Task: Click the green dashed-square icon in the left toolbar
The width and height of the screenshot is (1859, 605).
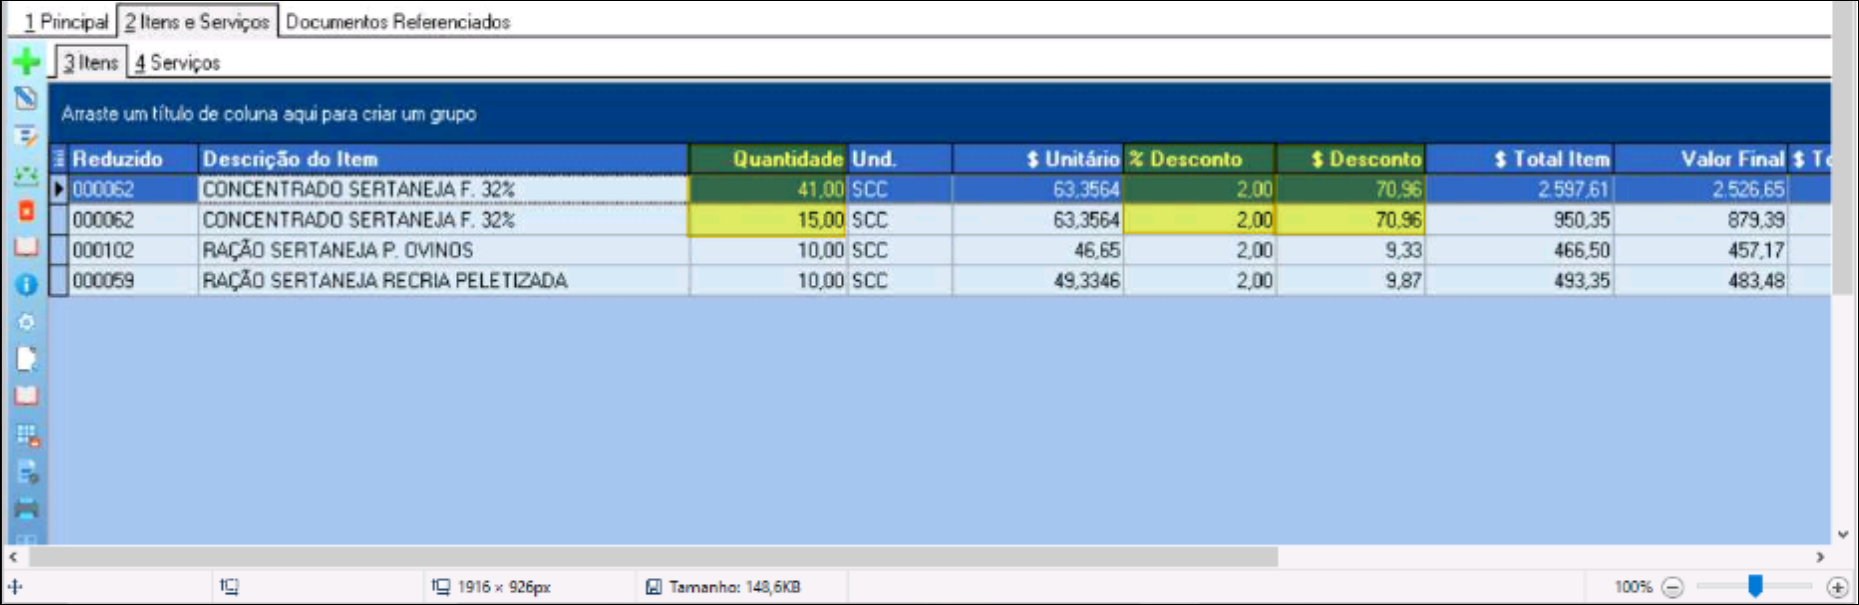Action: click(x=26, y=174)
